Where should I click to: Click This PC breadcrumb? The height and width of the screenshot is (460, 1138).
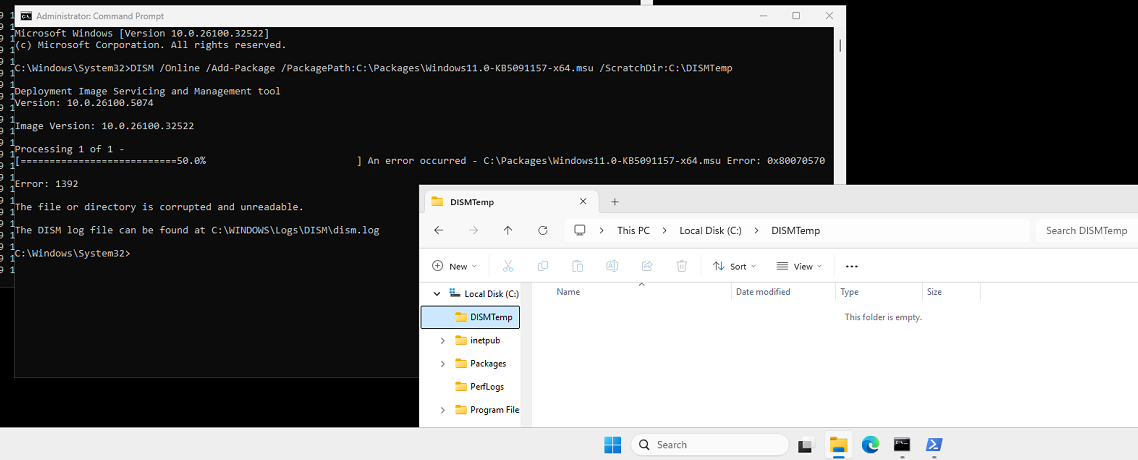(x=634, y=231)
